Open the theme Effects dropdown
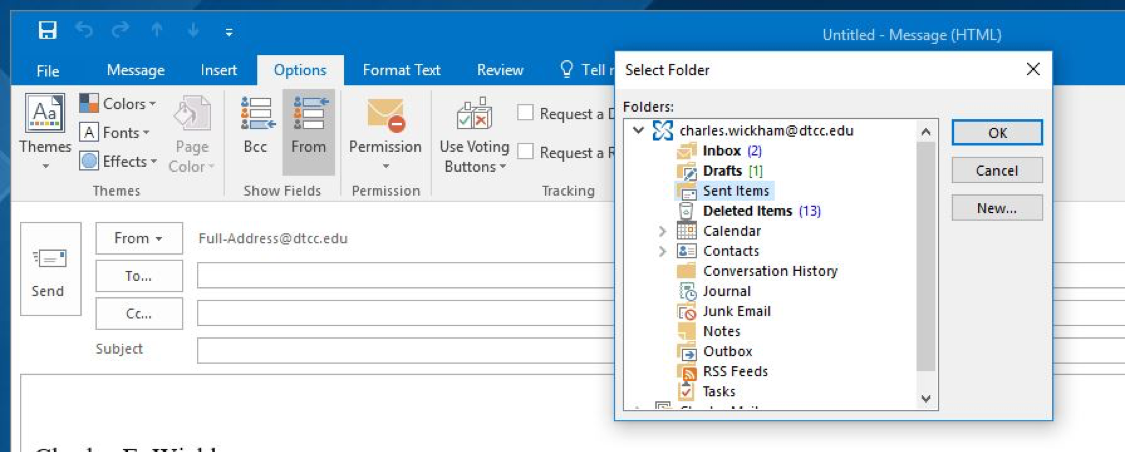Image resolution: width=1125 pixels, height=452 pixels. [118, 161]
